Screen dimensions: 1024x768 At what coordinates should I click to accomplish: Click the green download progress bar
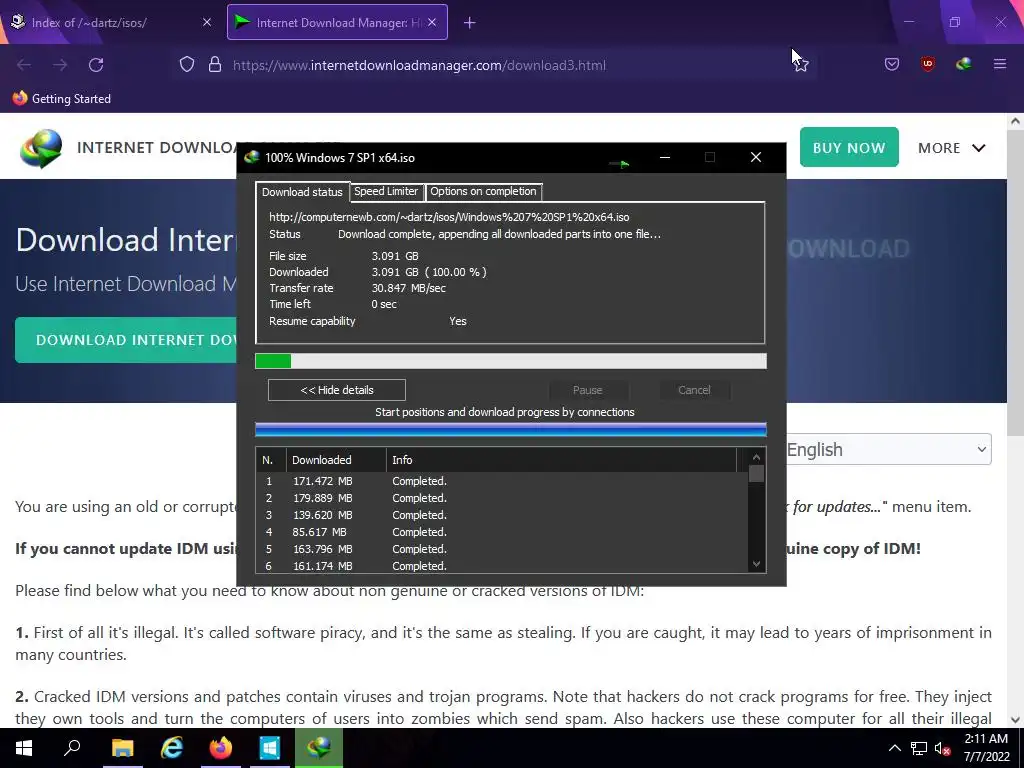[x=511, y=361]
